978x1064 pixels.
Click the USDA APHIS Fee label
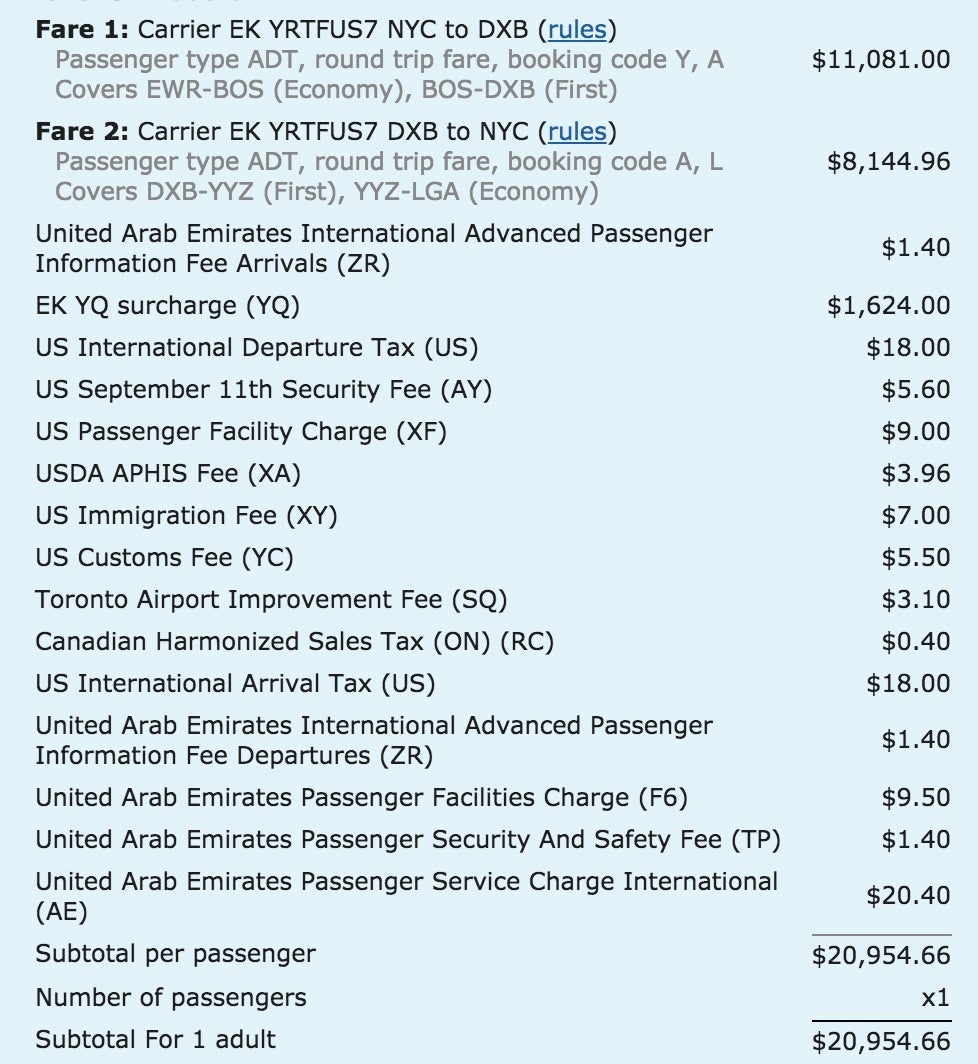coord(168,474)
